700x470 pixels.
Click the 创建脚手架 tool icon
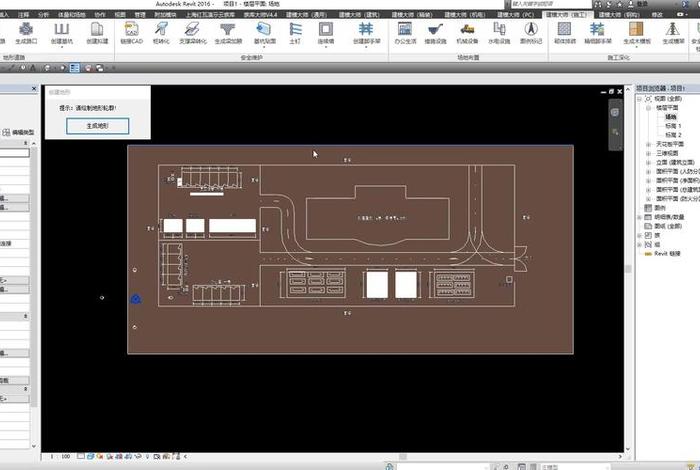click(x=366, y=29)
